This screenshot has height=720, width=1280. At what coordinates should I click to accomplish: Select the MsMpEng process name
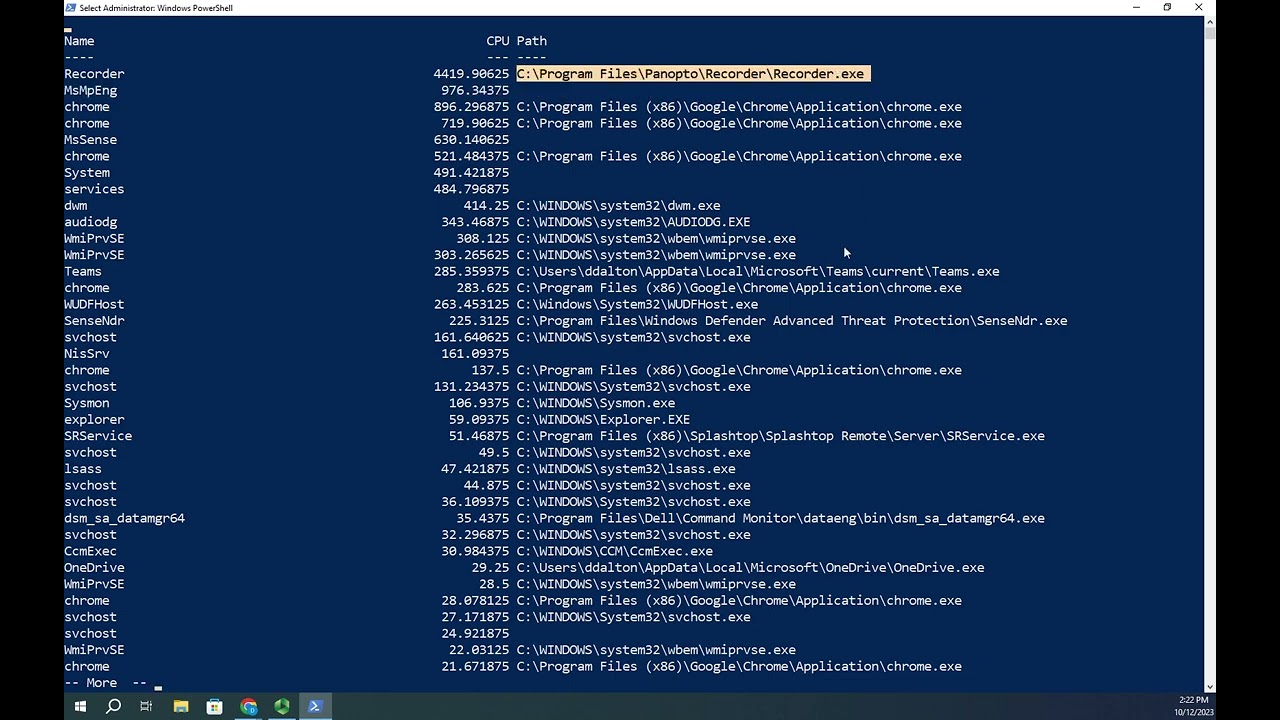coord(90,90)
